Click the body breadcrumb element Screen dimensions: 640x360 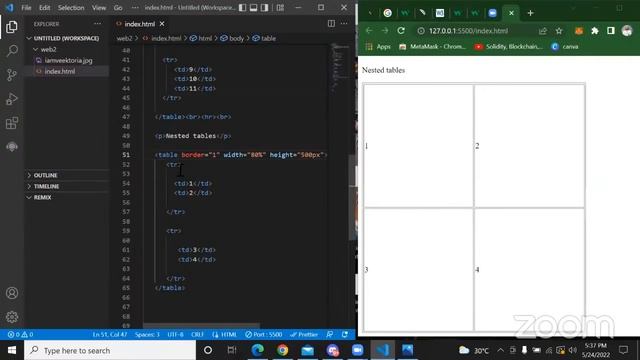pyautogui.click(x=232, y=38)
